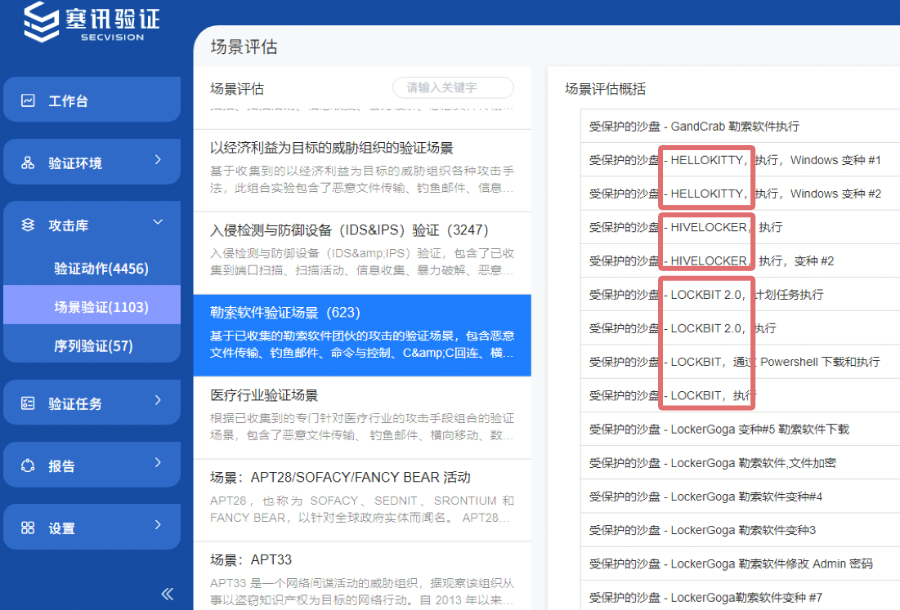Select 场景验证(1103) submenu

92,306
